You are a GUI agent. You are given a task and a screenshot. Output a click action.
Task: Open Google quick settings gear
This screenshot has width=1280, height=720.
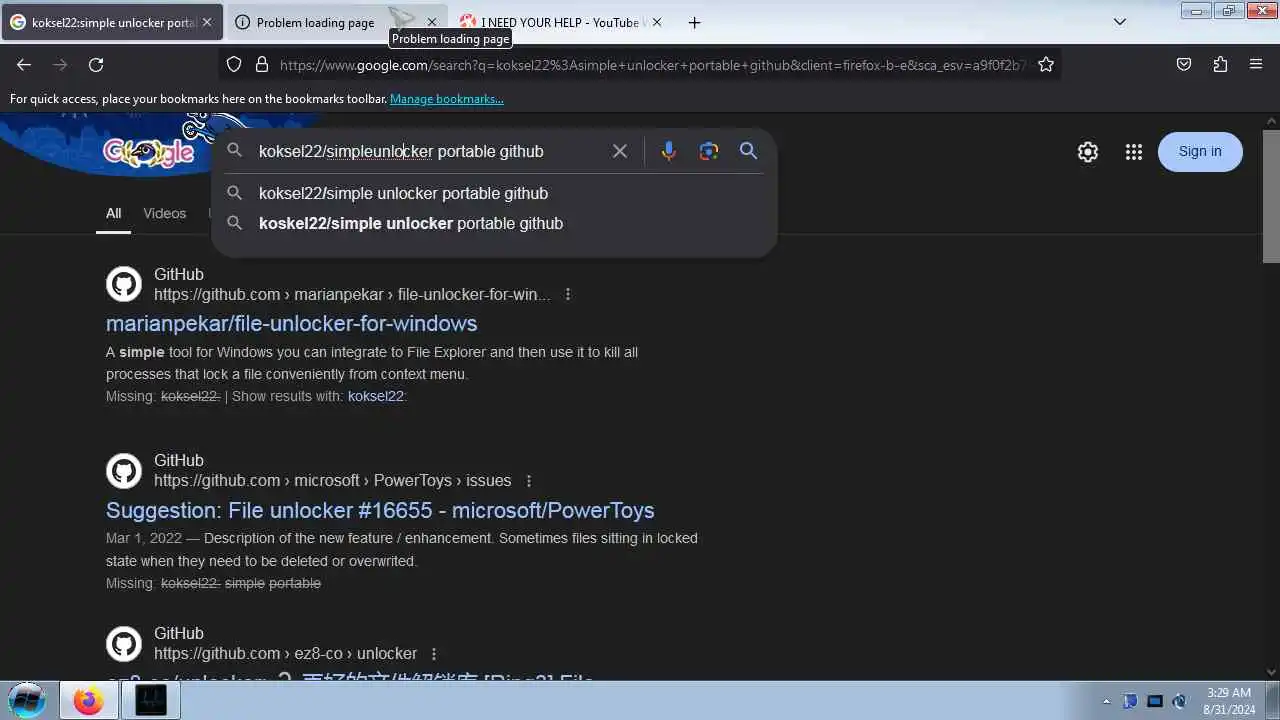[x=1088, y=152]
